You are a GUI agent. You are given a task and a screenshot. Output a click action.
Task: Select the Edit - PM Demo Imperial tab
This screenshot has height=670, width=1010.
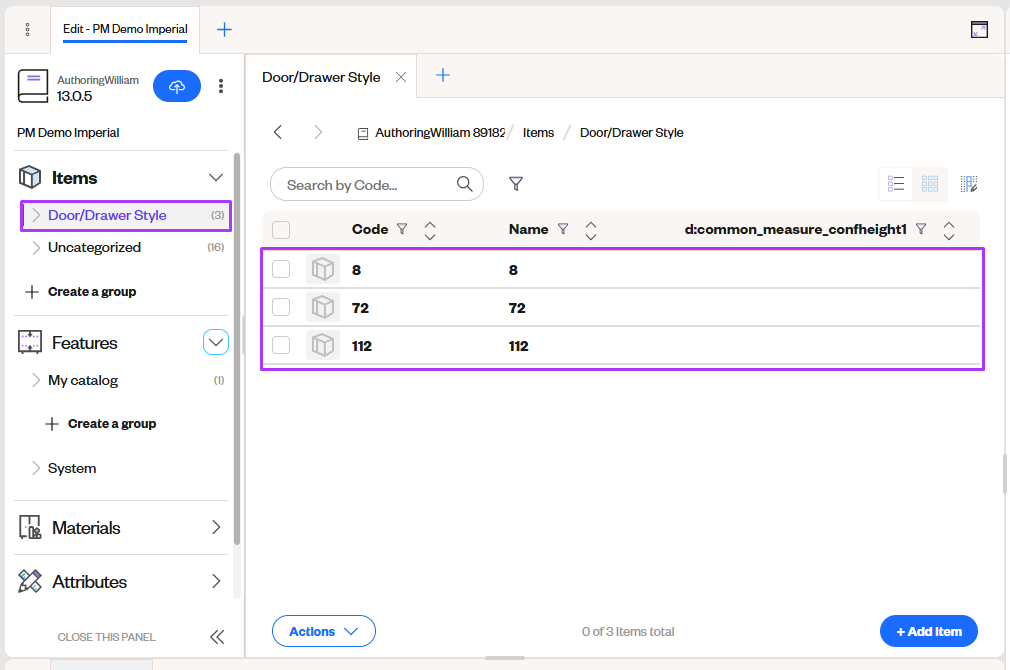pyautogui.click(x=125, y=29)
